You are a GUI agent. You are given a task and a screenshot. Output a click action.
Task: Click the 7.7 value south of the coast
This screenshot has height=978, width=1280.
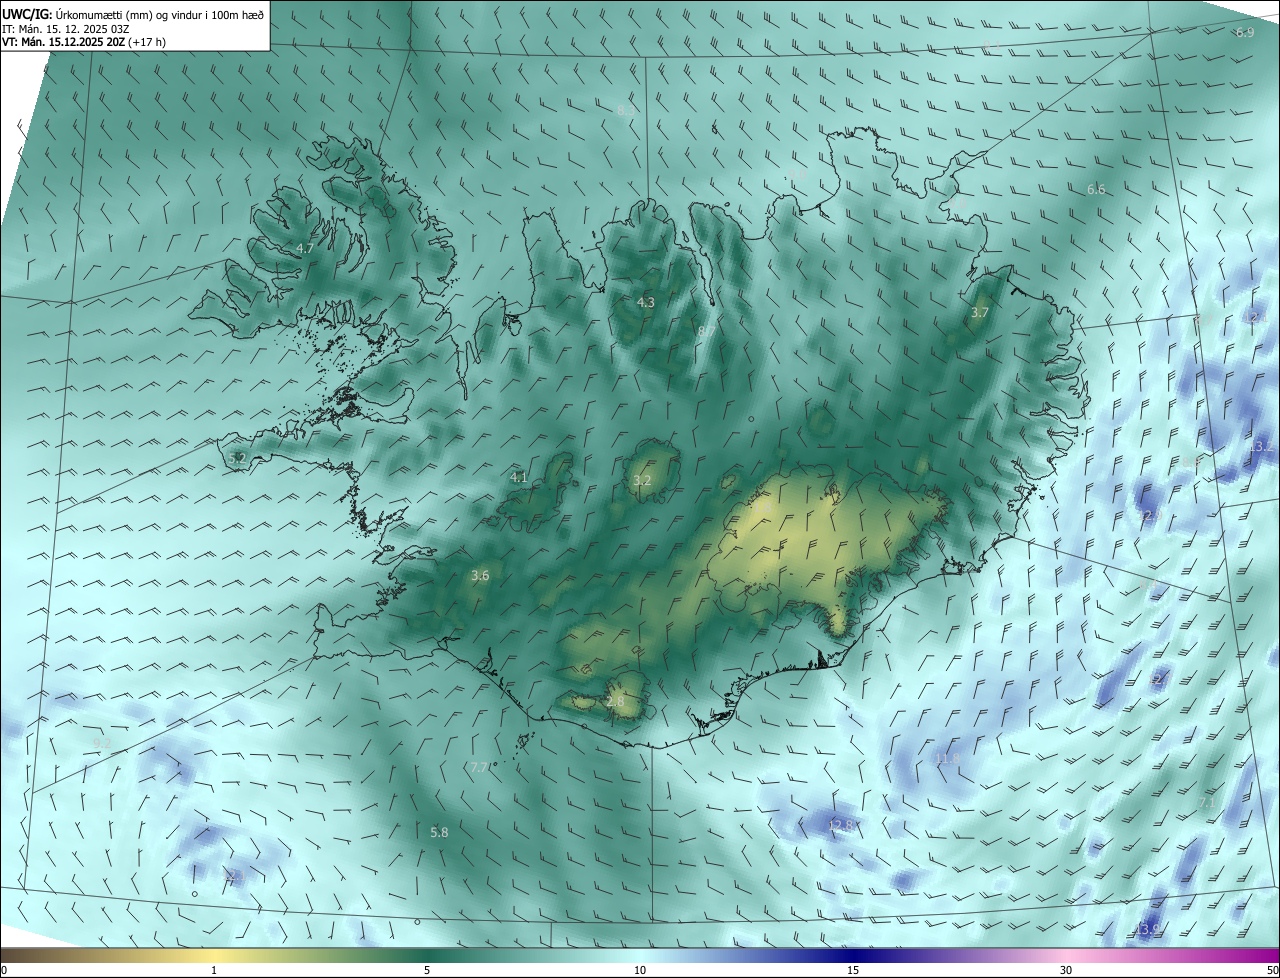(479, 768)
